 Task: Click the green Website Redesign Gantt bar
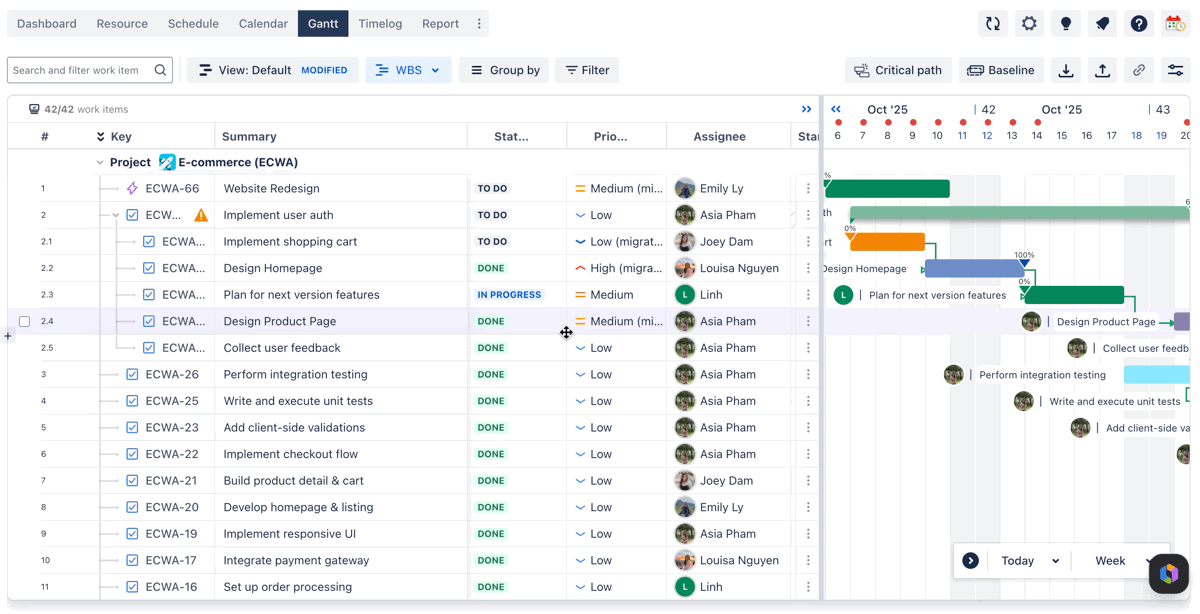click(x=887, y=188)
